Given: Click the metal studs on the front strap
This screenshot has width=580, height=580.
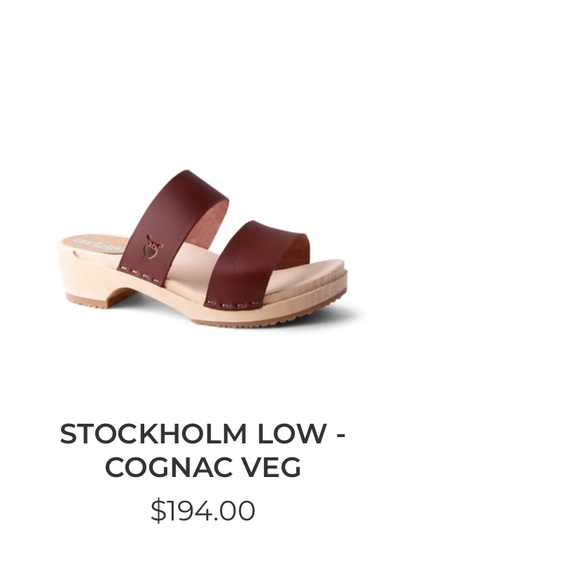Looking at the screenshot, I should (232, 304).
